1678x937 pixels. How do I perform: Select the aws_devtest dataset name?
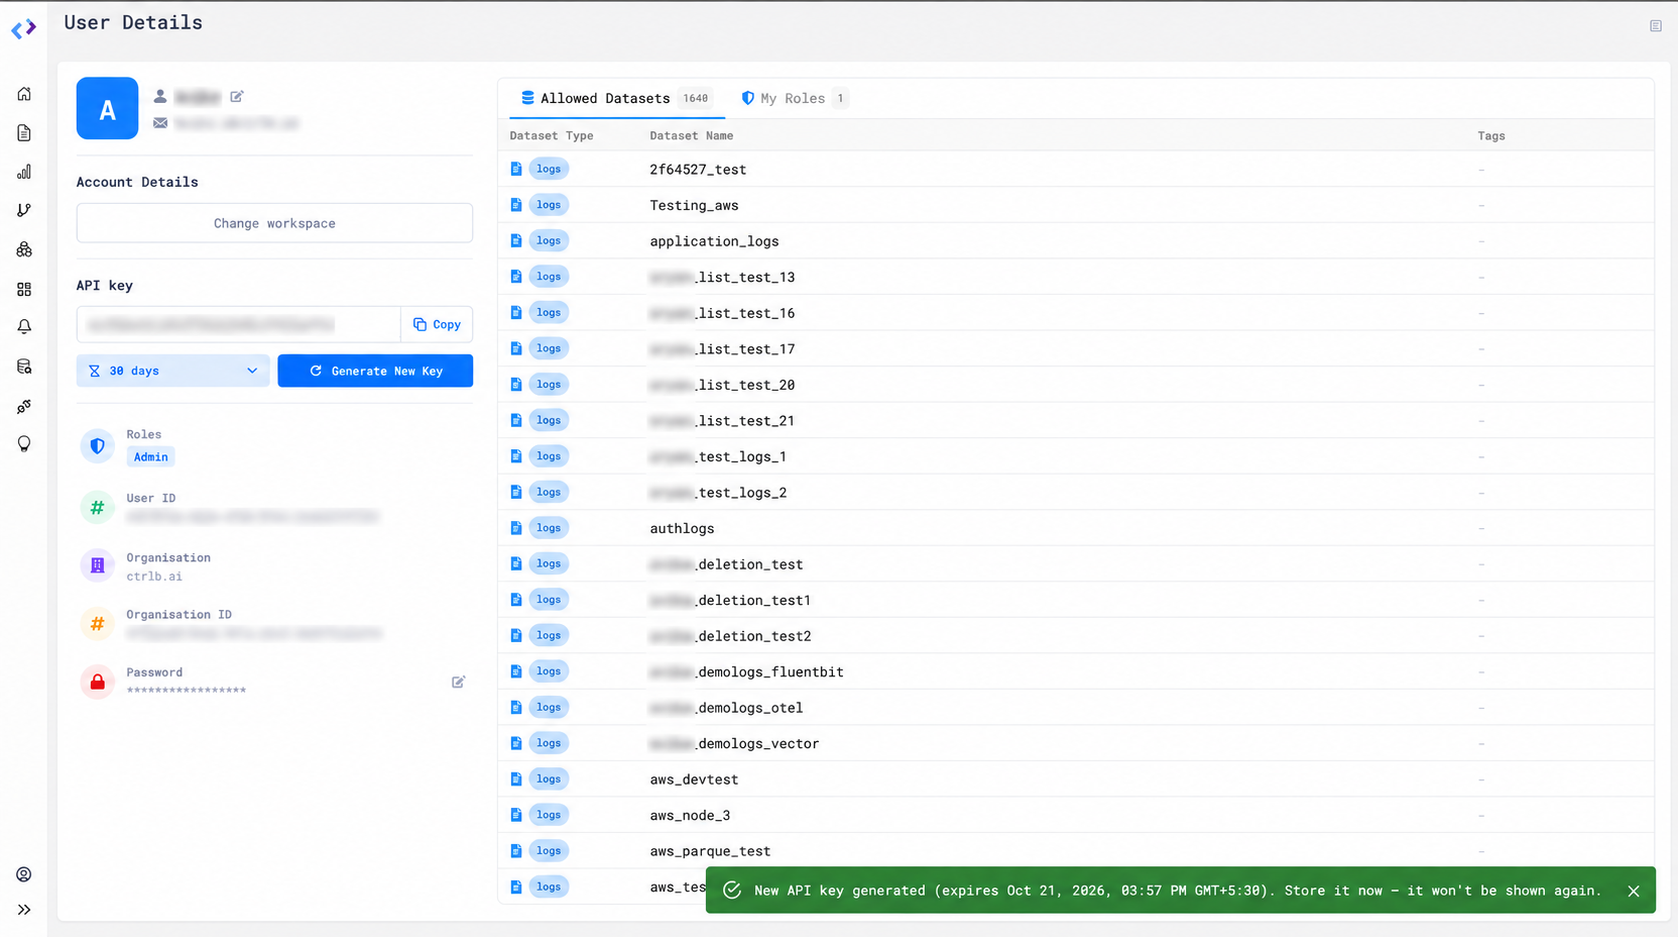pyautogui.click(x=694, y=779)
